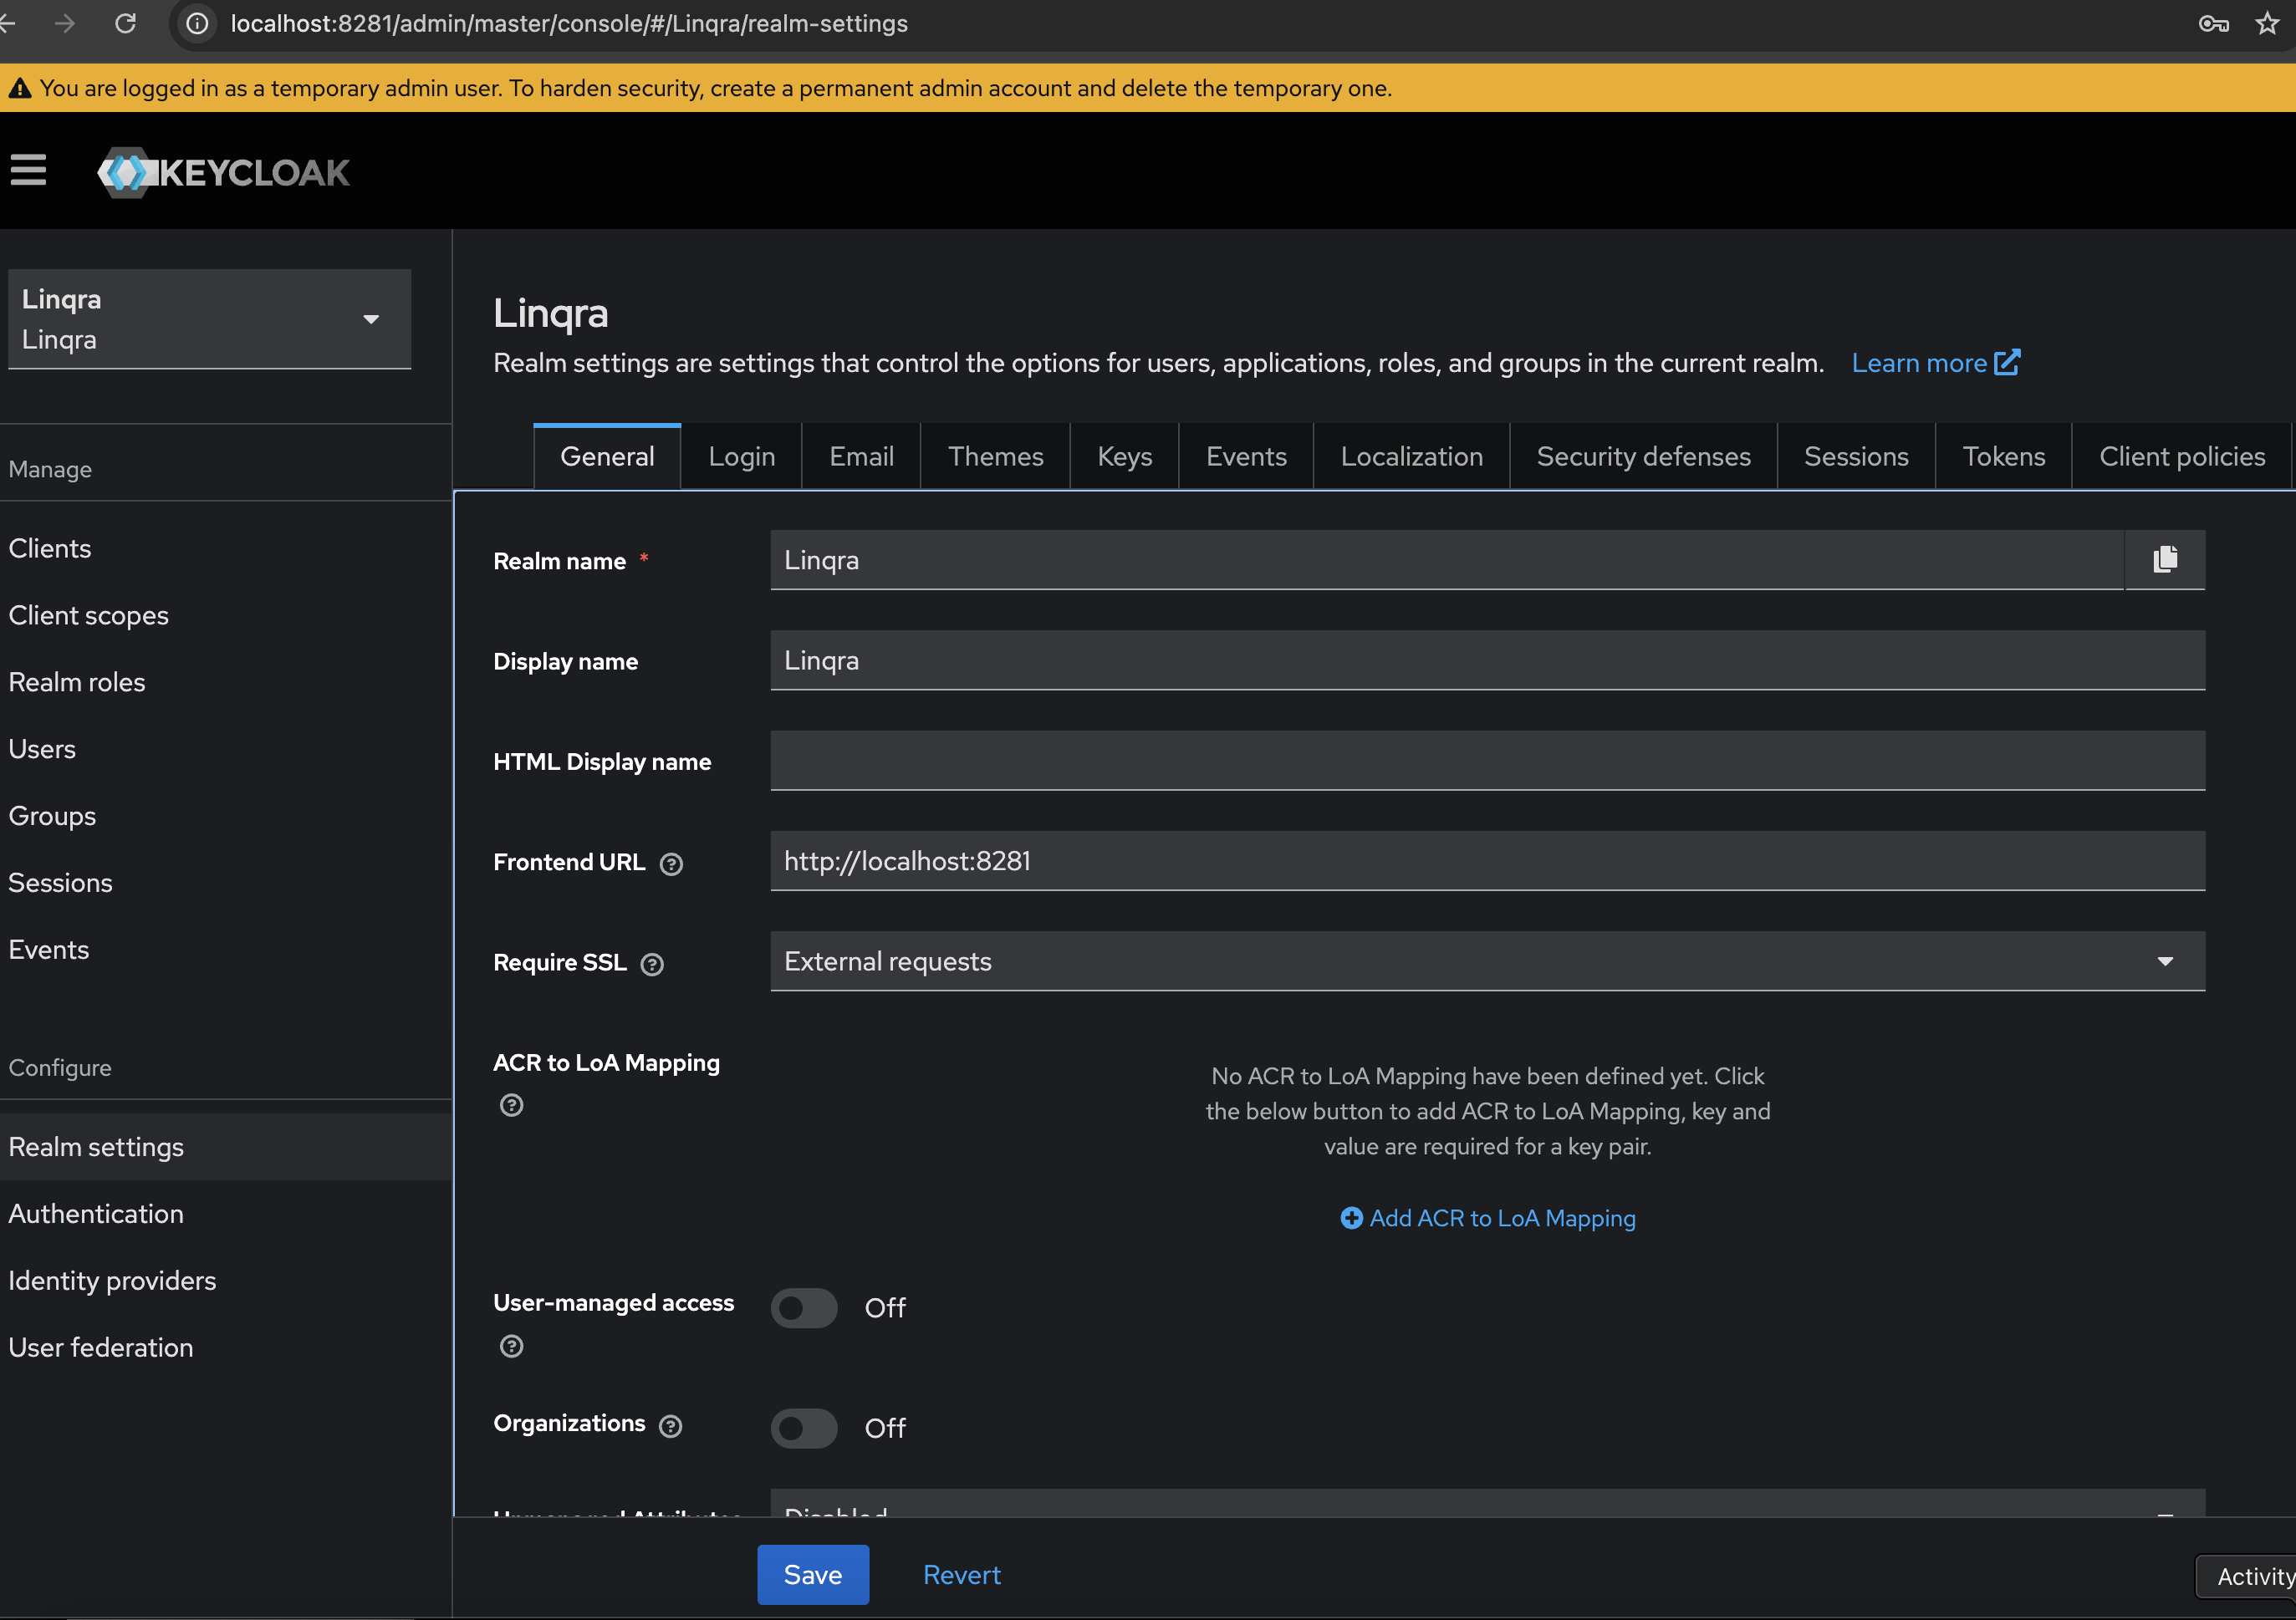
Task: Open the User-managed access help icon
Action: [x=511, y=1346]
